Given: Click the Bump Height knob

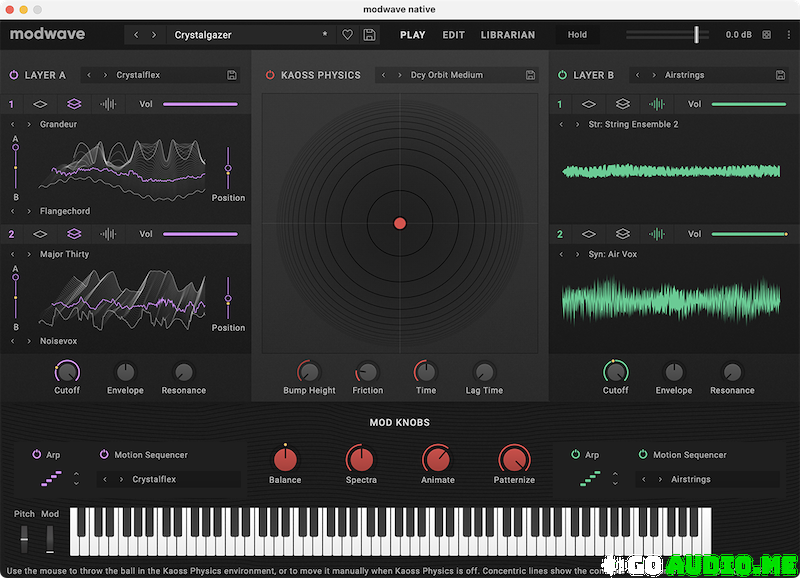Looking at the screenshot, I should [309, 372].
